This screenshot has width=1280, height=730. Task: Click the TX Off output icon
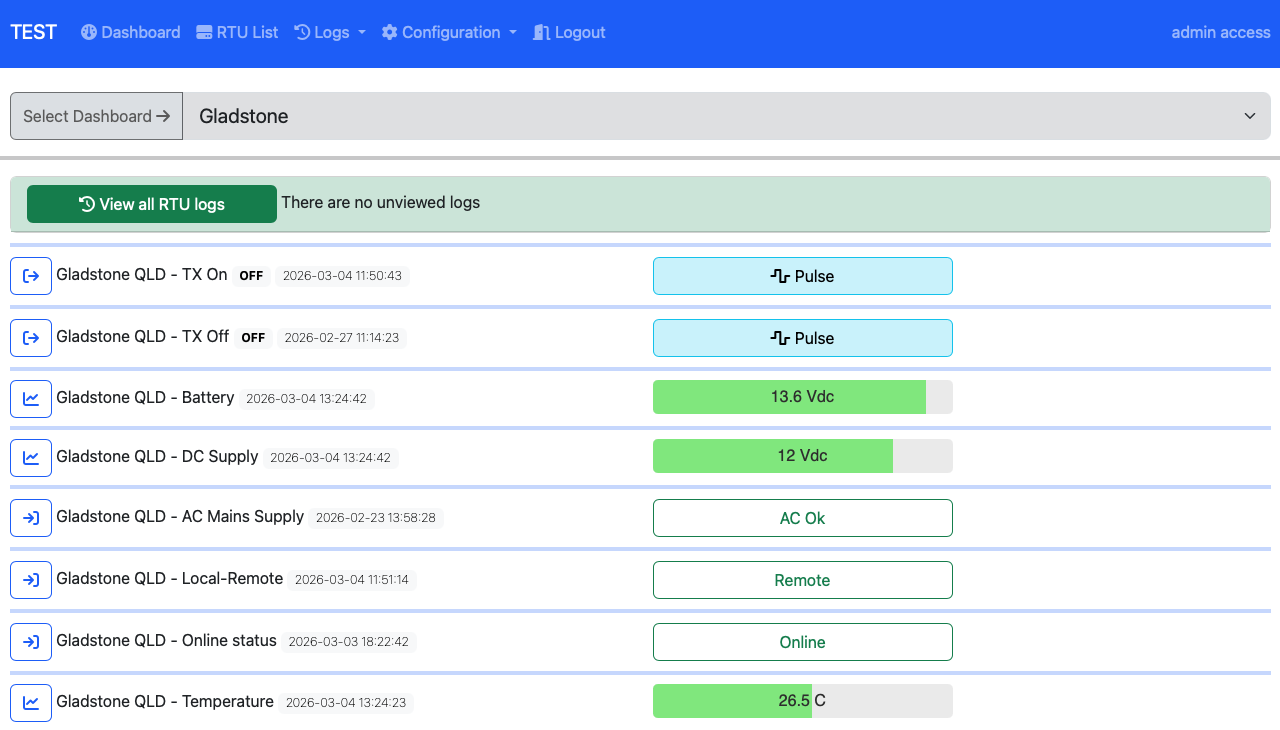[31, 338]
